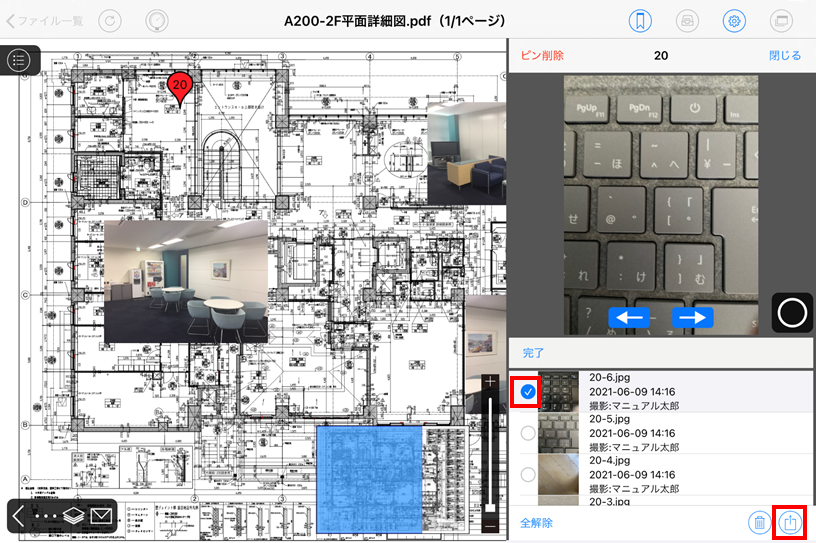
Task: Go back to ファイル一覧
Action: tap(45, 21)
